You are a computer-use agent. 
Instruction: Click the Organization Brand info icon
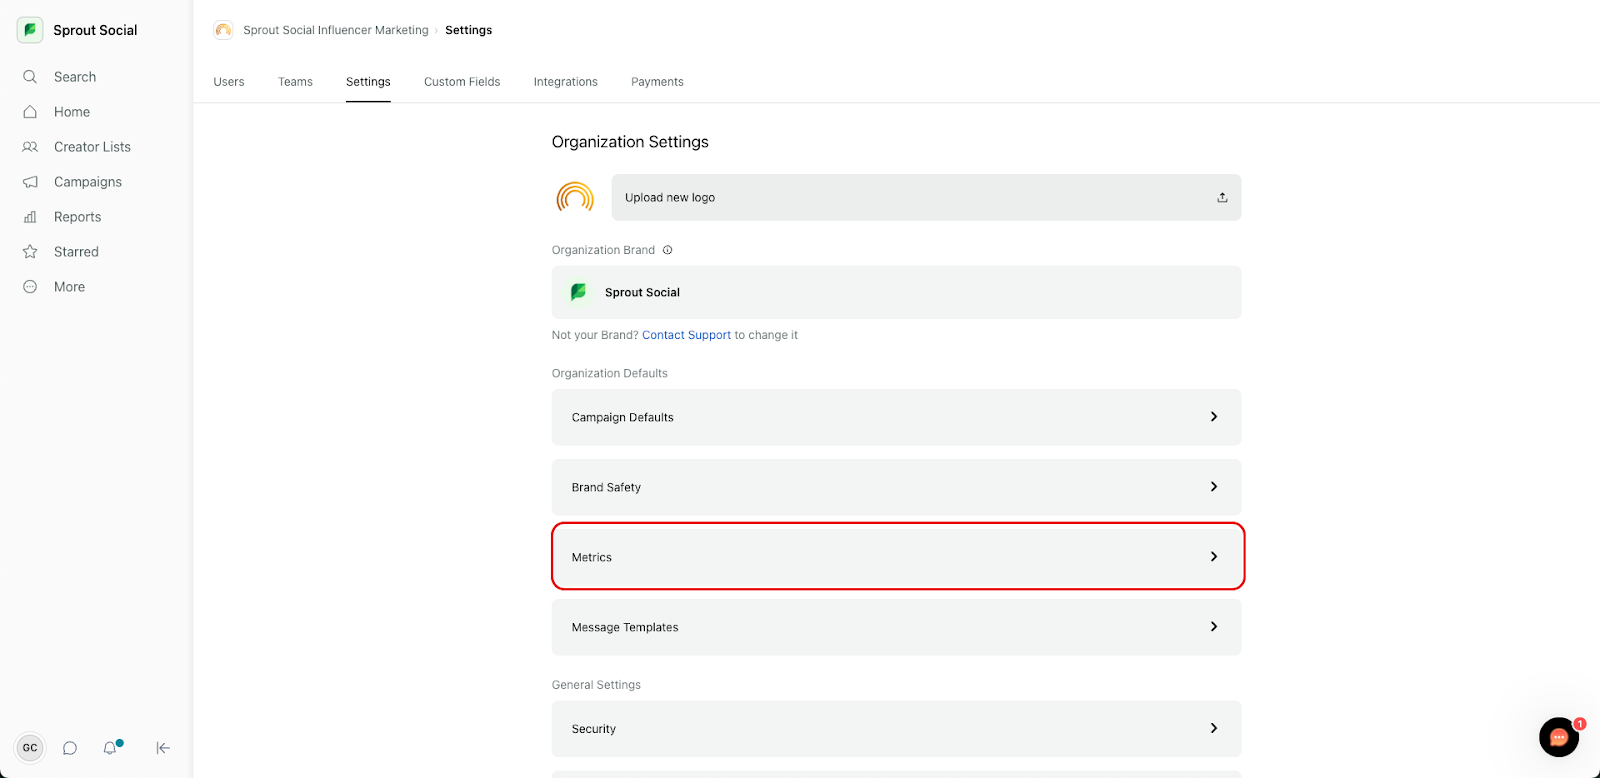(x=667, y=250)
